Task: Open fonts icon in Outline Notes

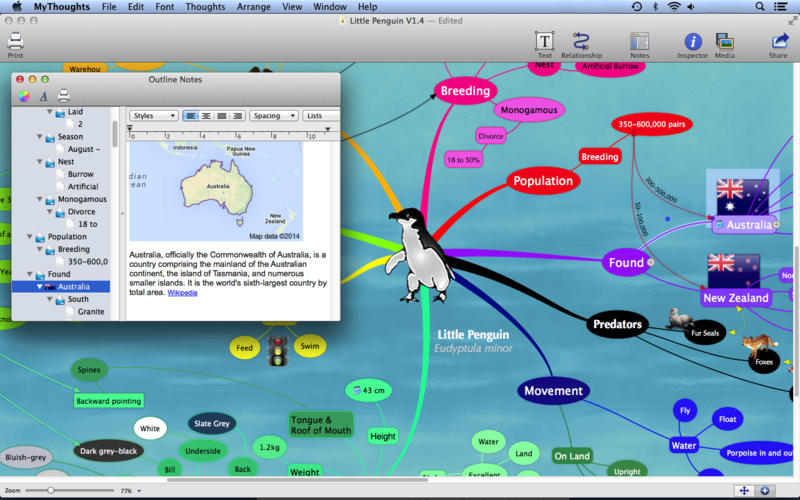Action: [43, 96]
